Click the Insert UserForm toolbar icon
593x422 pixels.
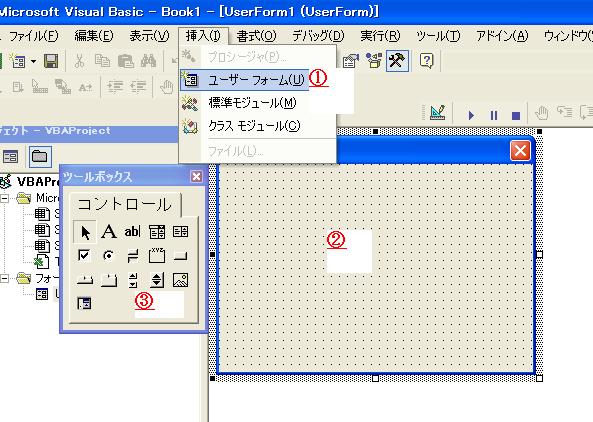point(18,61)
